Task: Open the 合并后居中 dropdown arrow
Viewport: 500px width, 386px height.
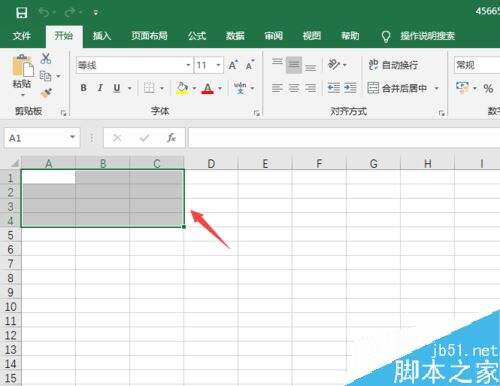Action: pyautogui.click(x=436, y=88)
